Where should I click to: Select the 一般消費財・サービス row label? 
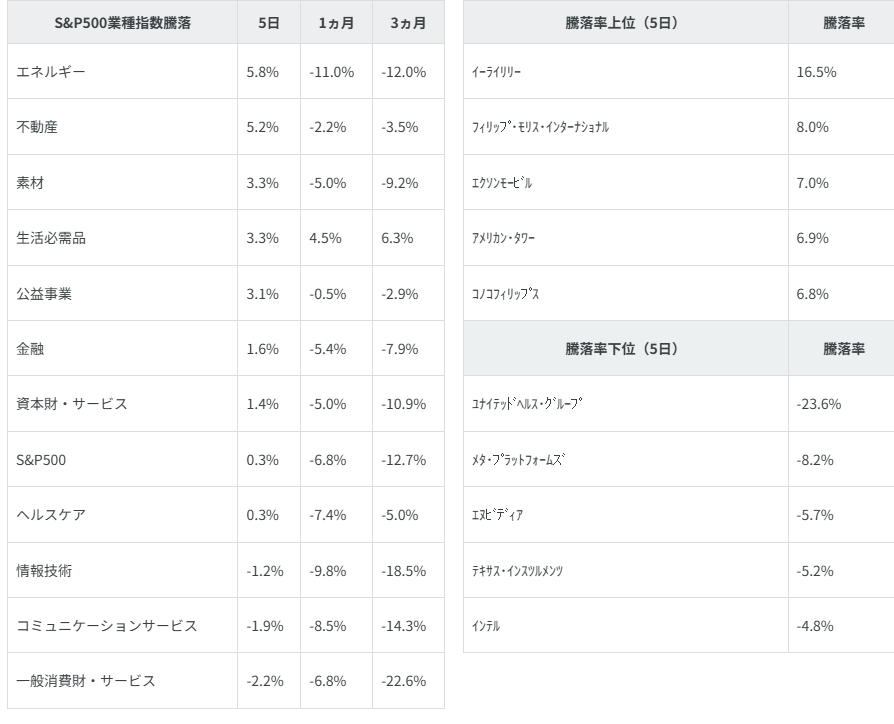(86, 681)
